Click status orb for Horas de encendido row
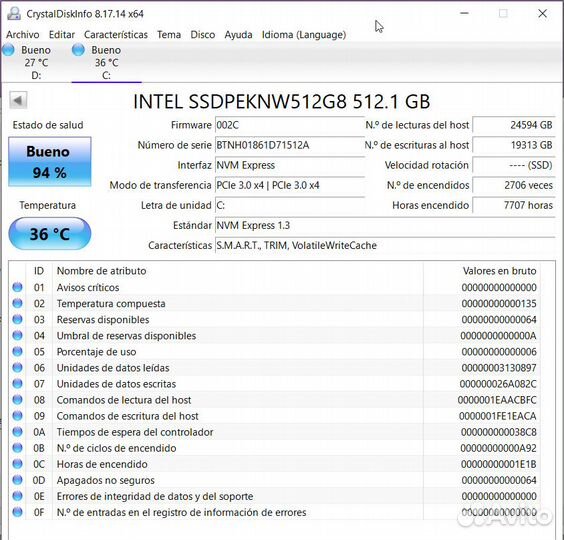 click(x=17, y=464)
